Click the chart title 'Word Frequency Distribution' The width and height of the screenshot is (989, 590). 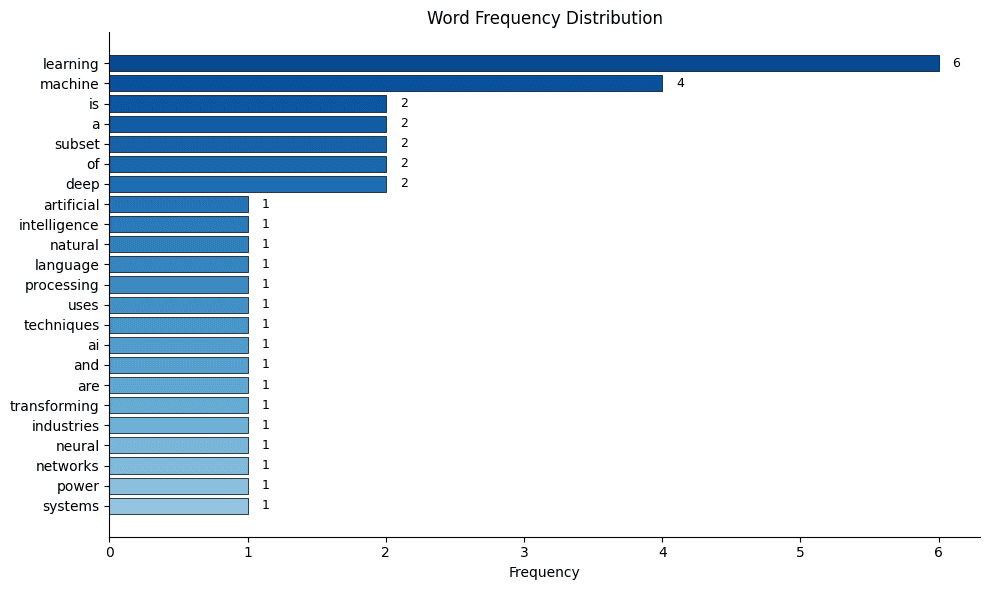[x=545, y=15]
